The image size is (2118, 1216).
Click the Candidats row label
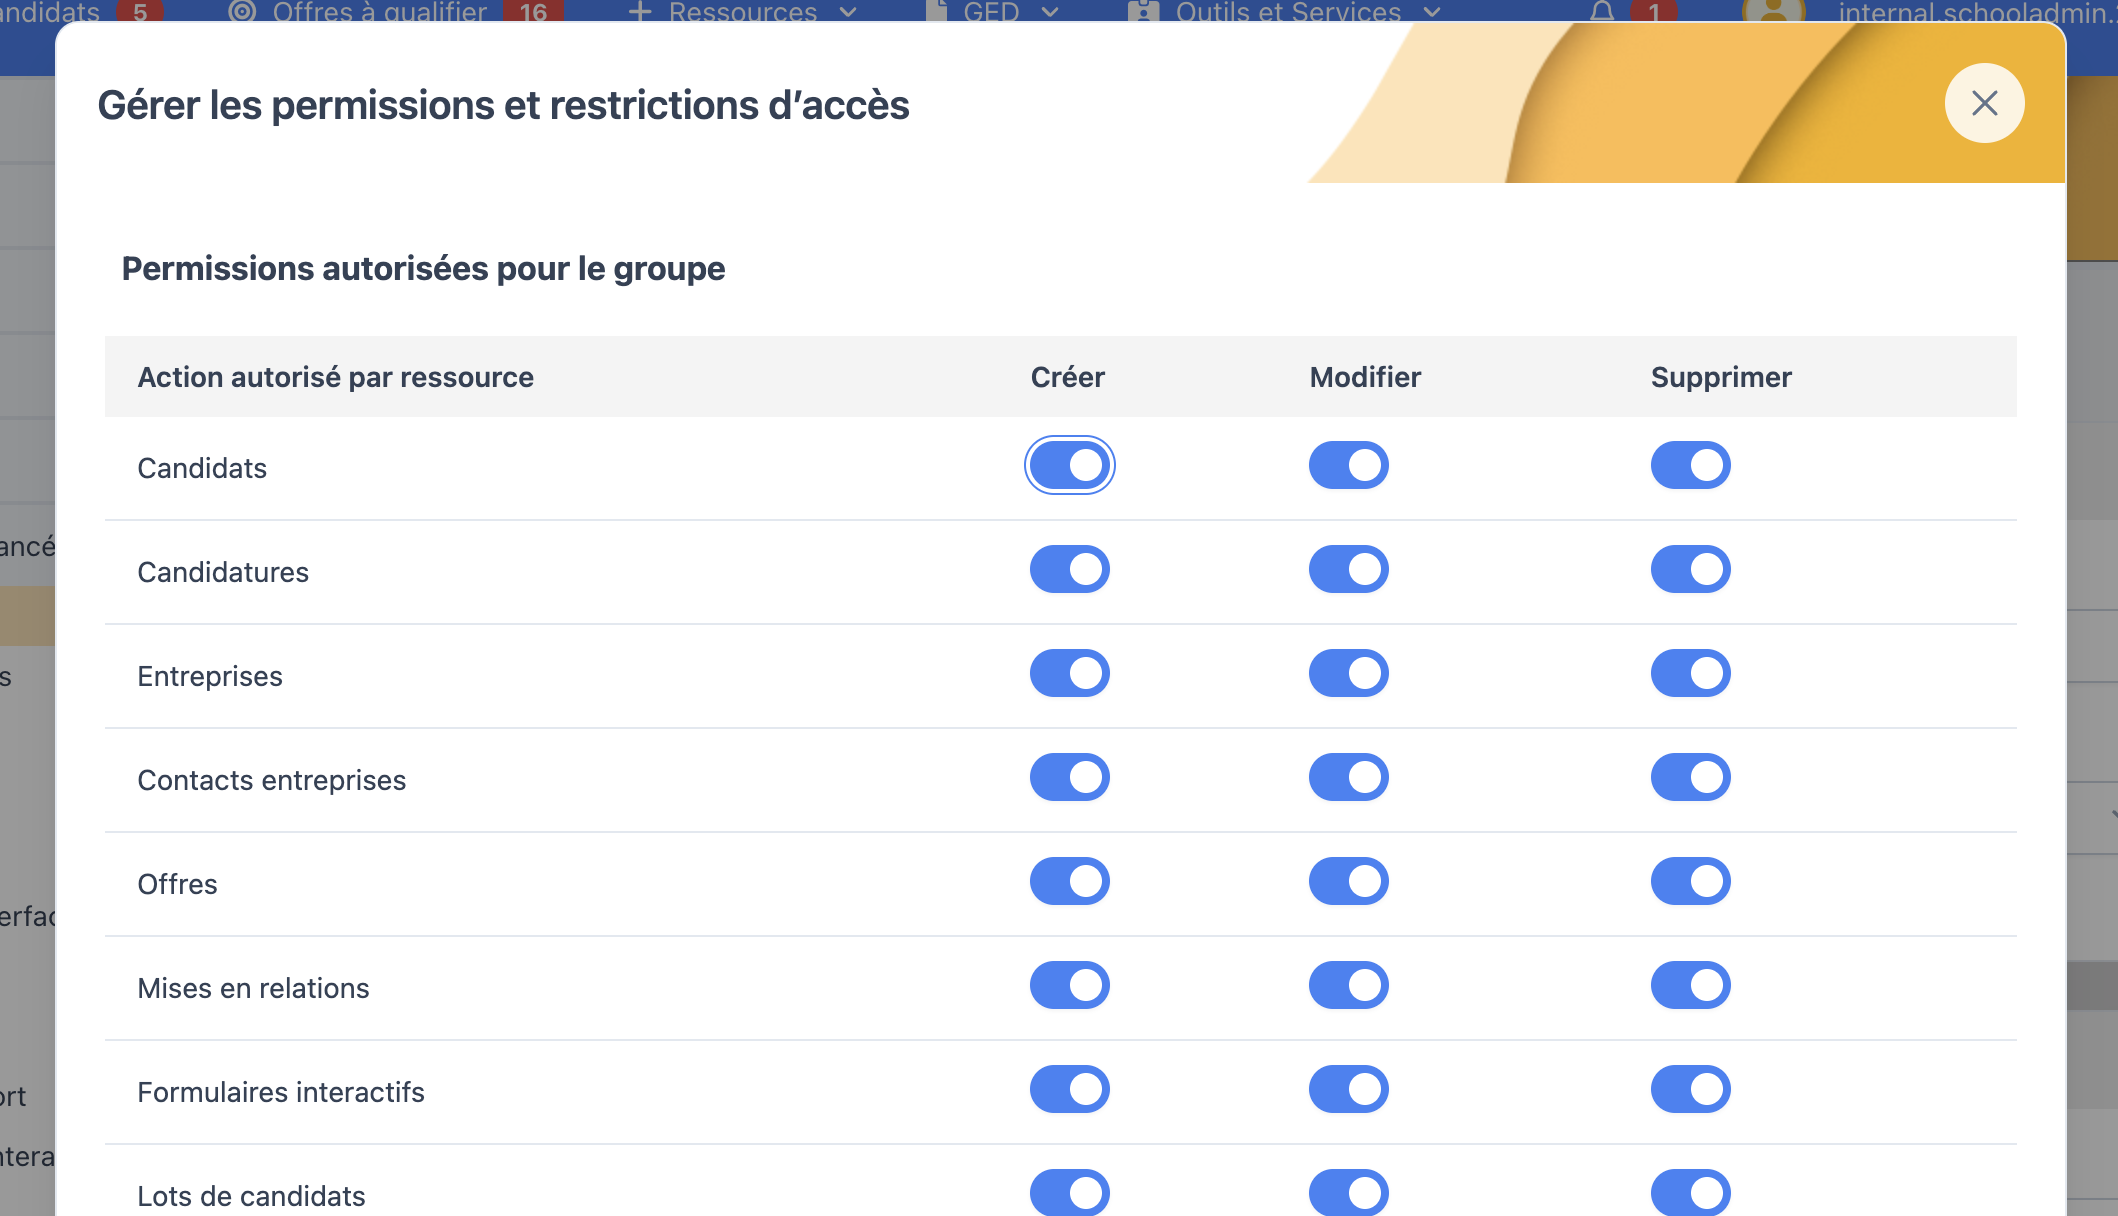202,468
